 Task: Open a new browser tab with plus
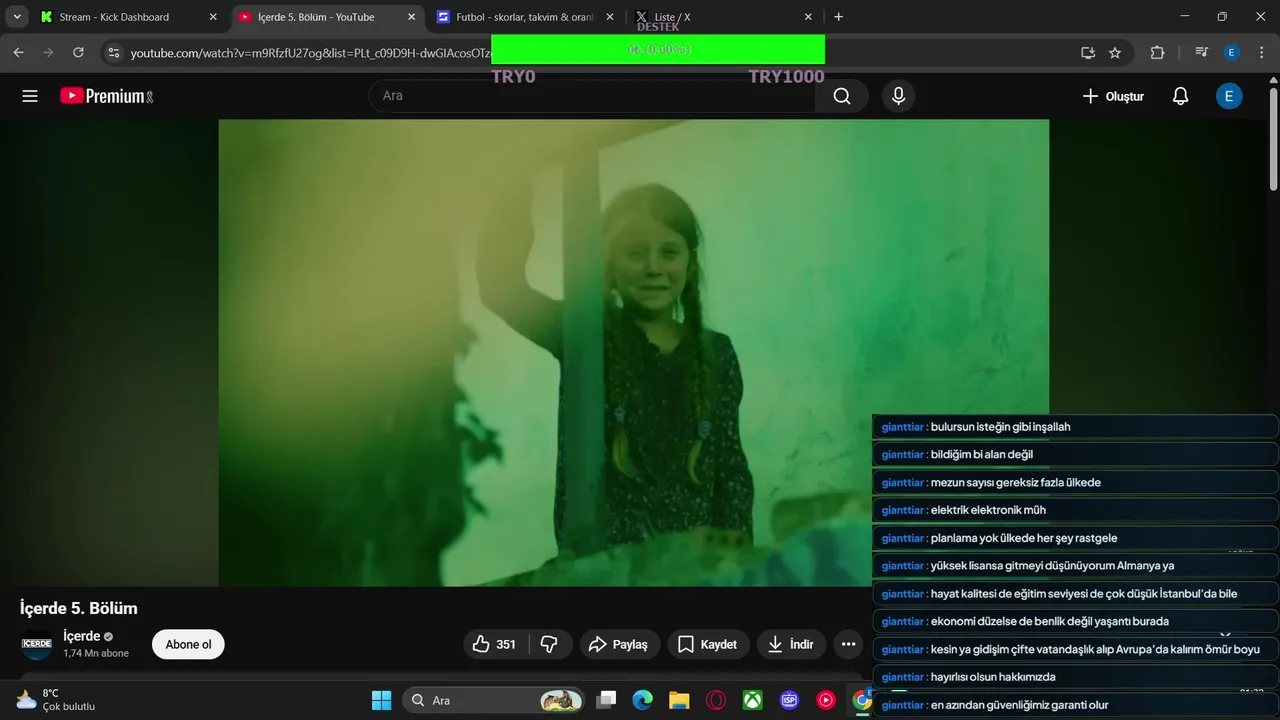[x=838, y=17]
